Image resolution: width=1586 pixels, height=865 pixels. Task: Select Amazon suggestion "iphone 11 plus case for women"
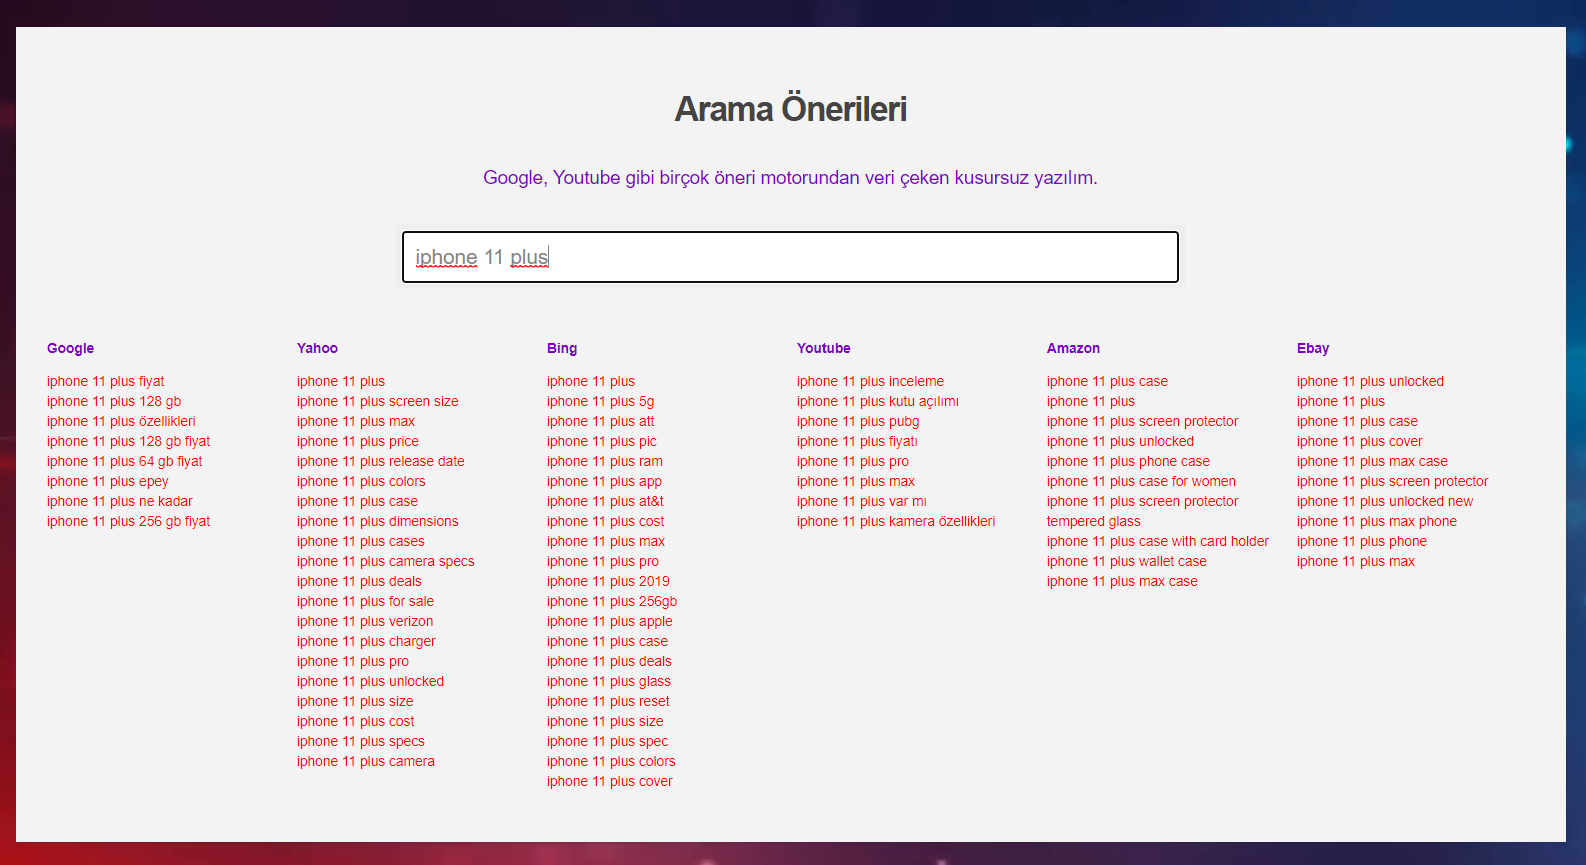[1141, 481]
